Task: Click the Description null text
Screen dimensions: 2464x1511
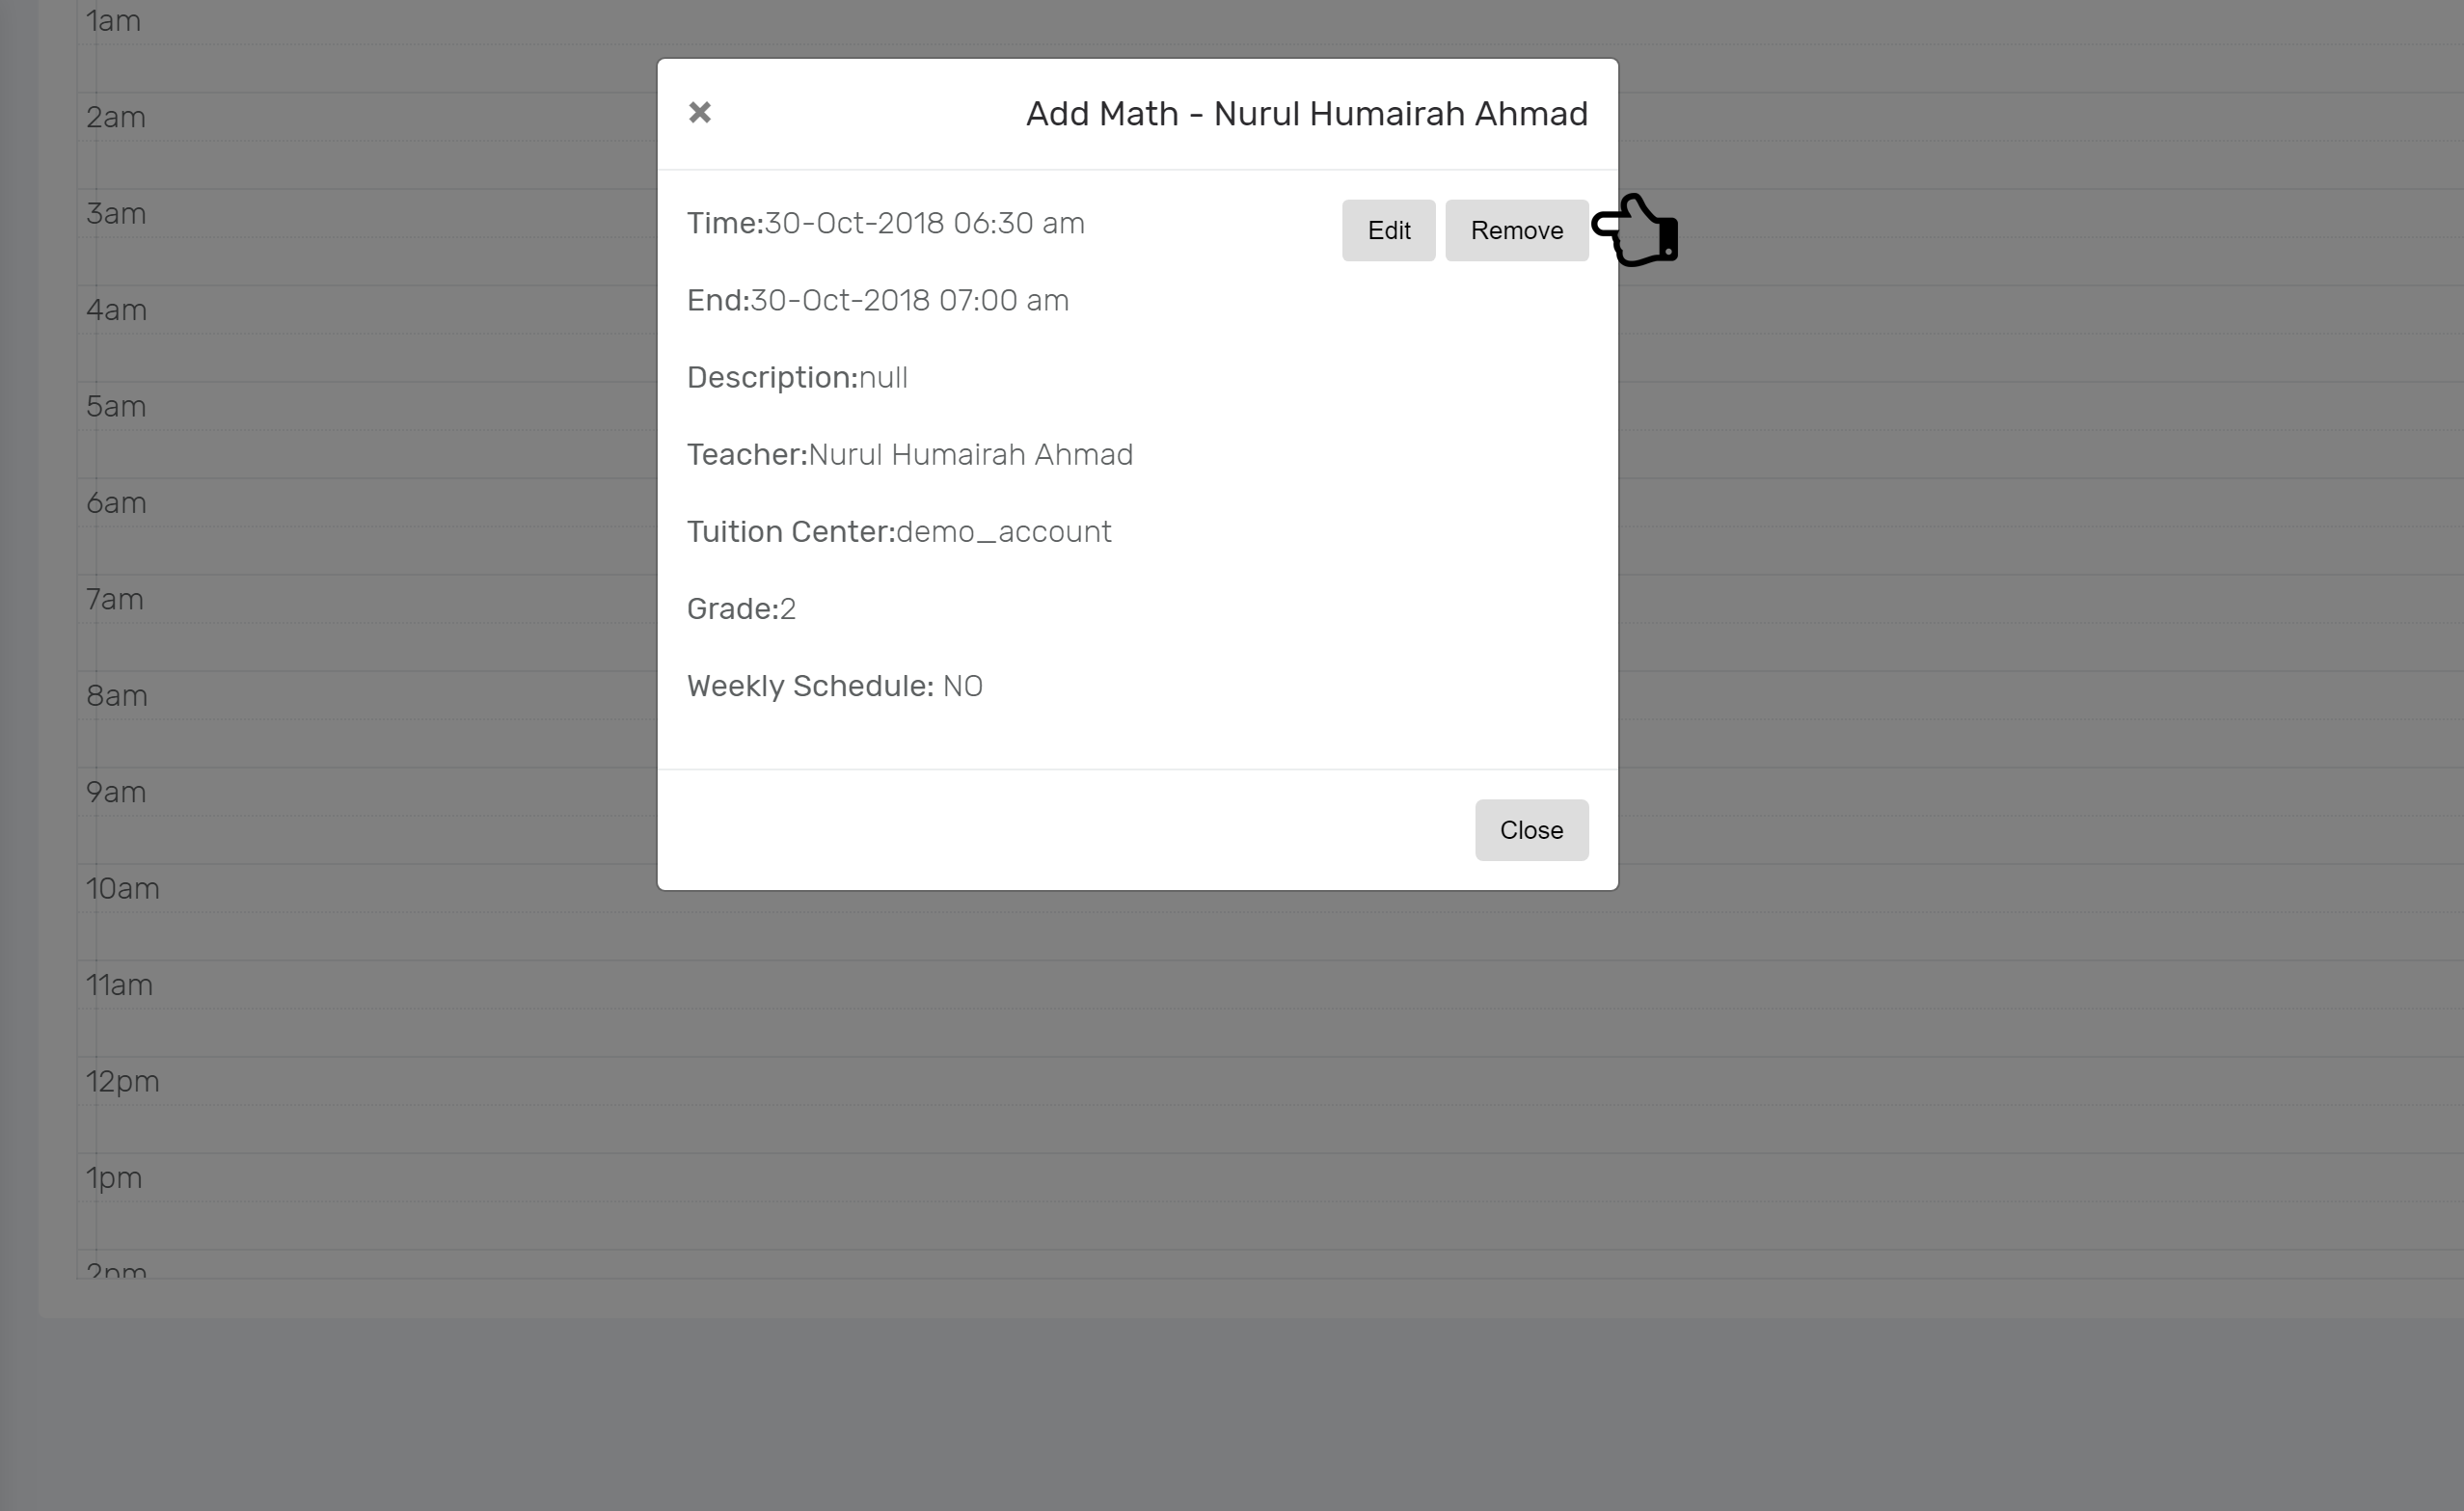Action: [x=883, y=377]
